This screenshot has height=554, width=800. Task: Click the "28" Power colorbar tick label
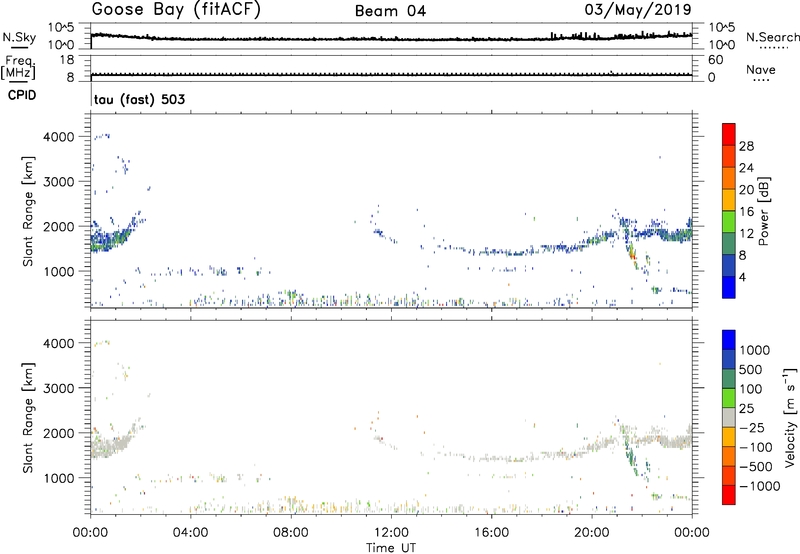point(746,146)
